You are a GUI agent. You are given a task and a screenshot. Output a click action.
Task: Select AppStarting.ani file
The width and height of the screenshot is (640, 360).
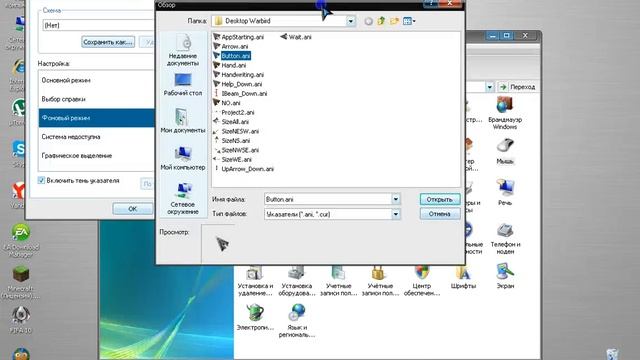click(x=239, y=37)
